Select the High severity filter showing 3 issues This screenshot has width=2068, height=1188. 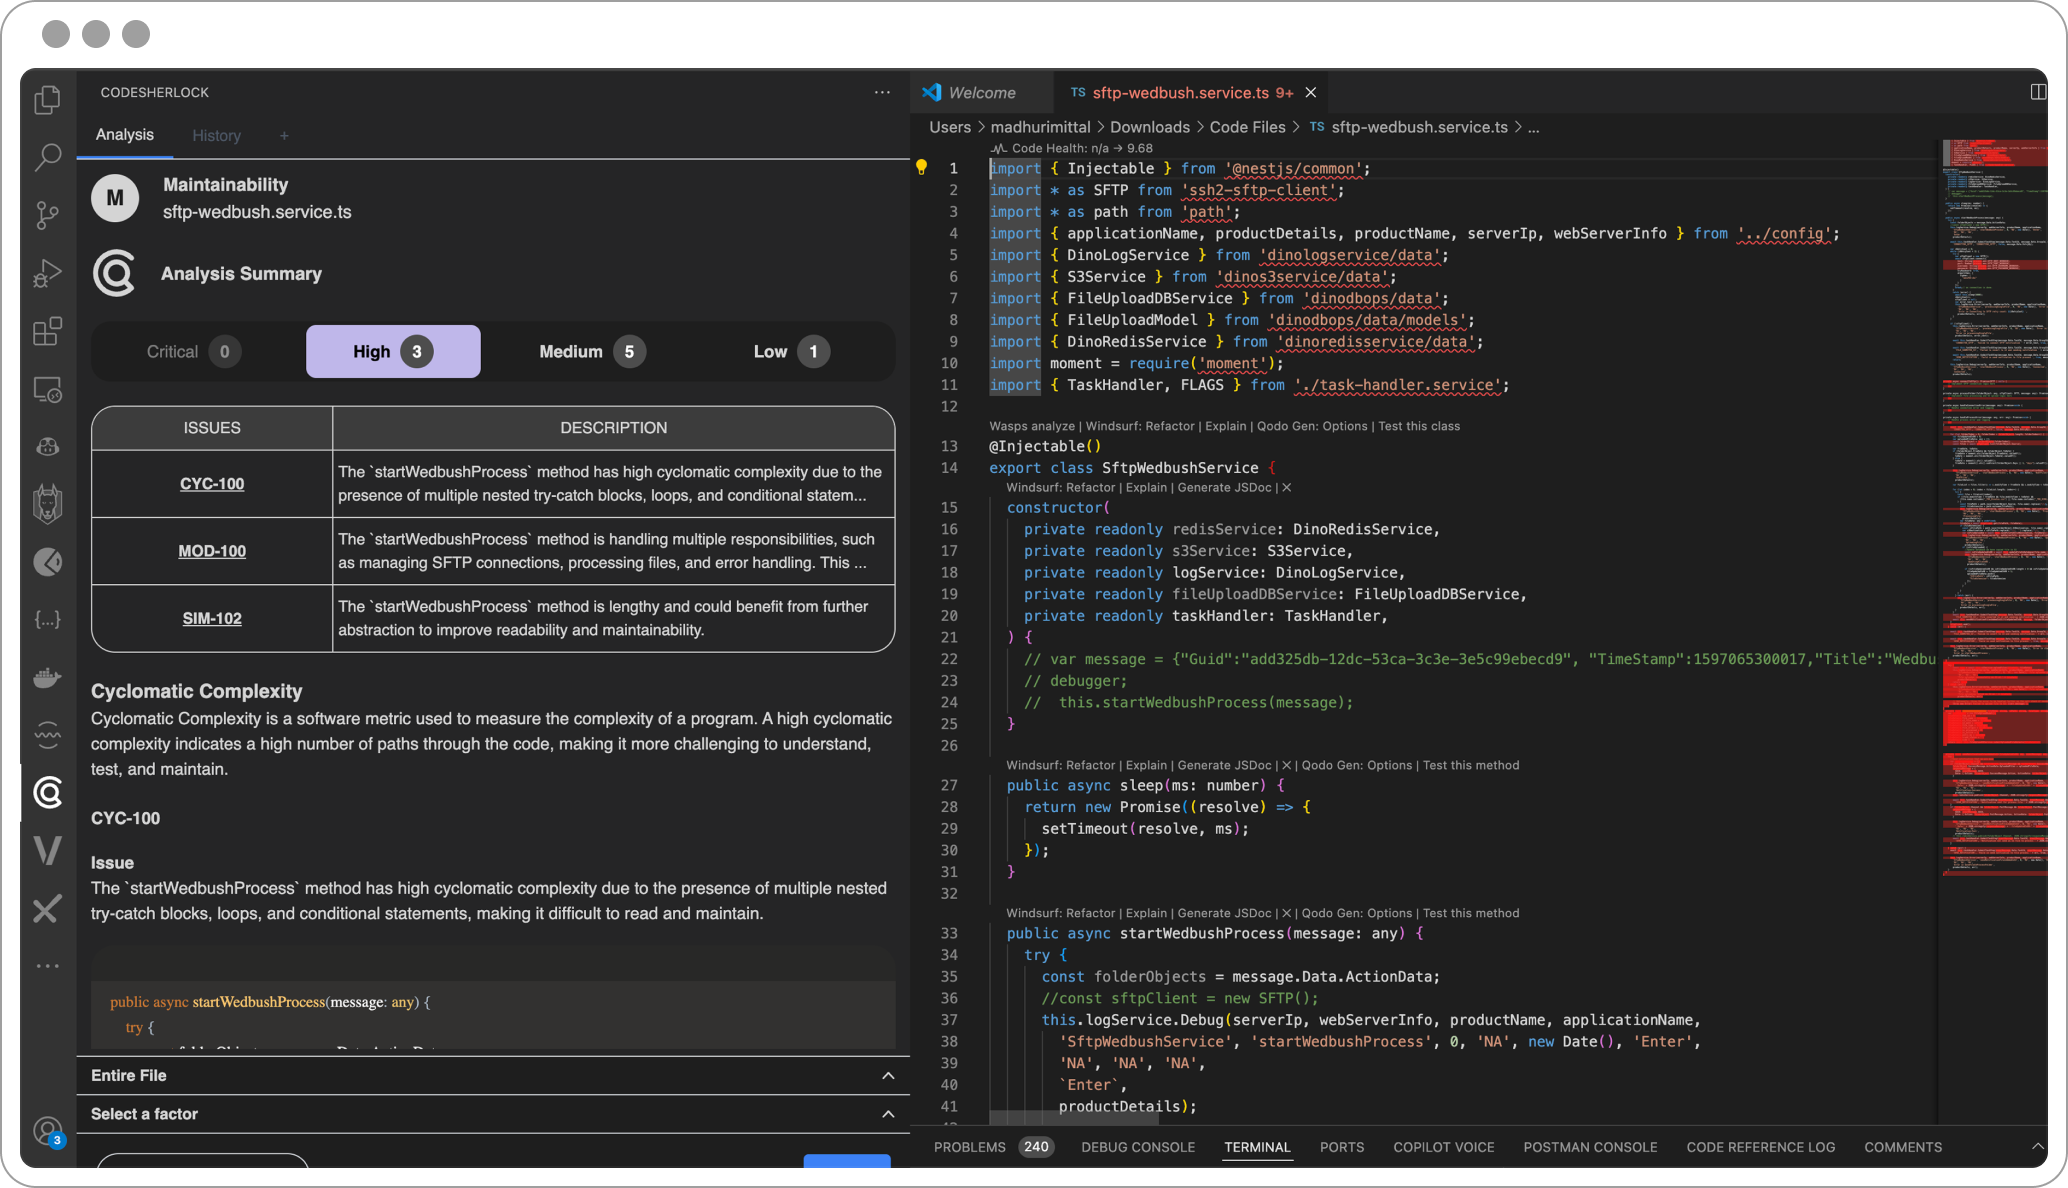tap(392, 351)
